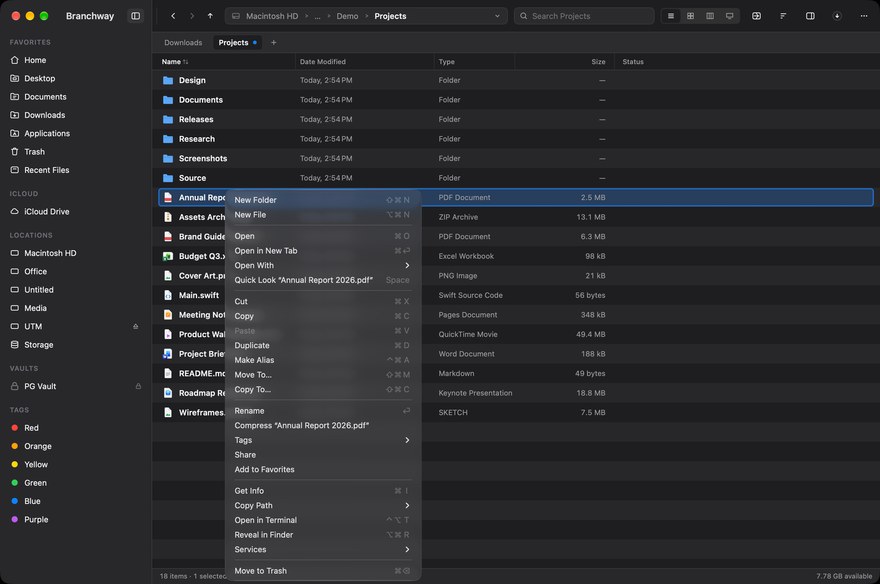Open Trash in the sidebar
The image size is (880, 584).
(x=34, y=151)
